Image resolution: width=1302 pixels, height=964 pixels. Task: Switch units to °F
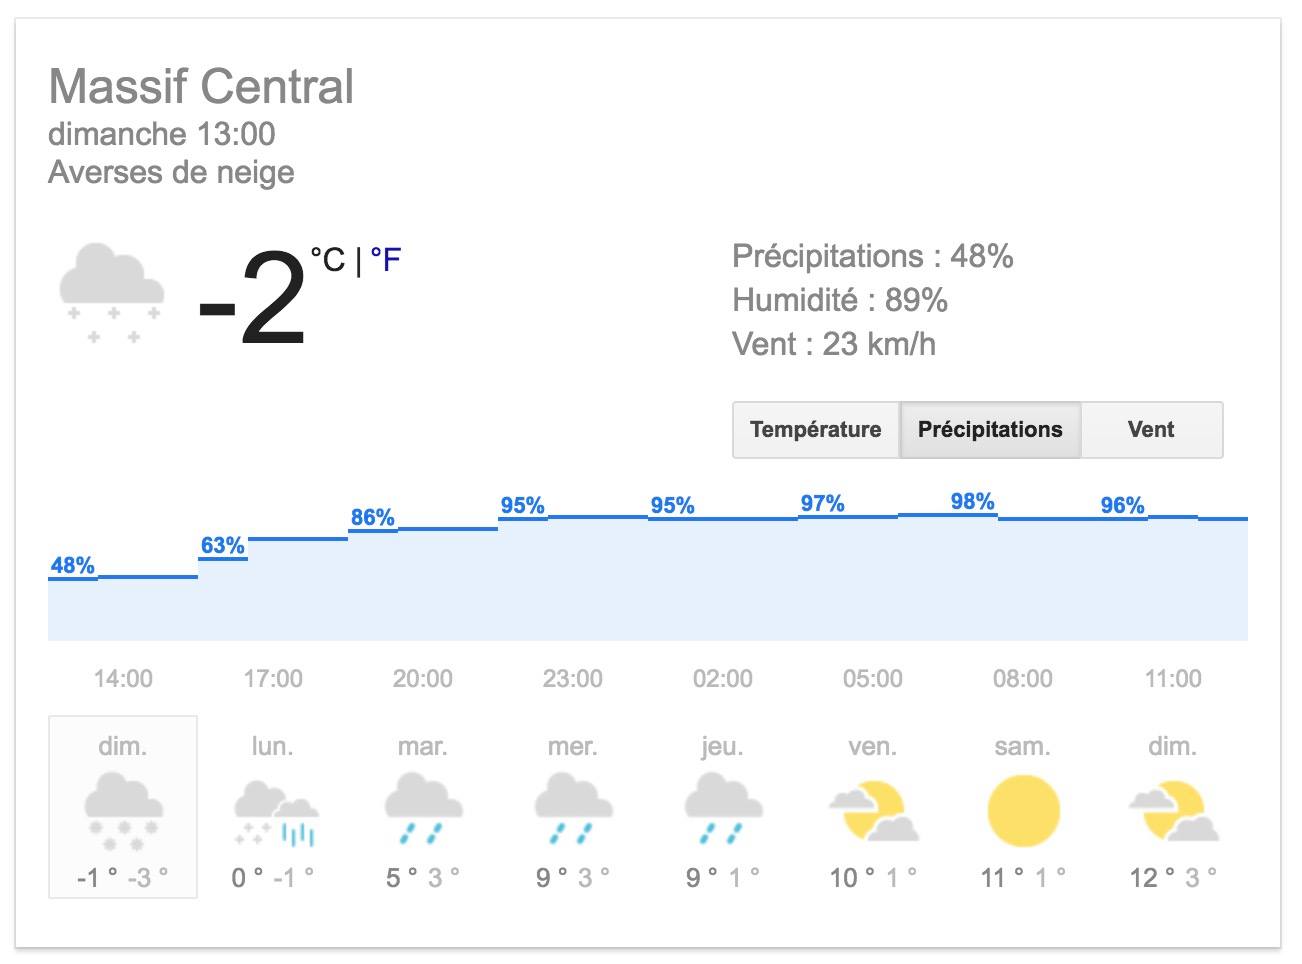click(386, 260)
